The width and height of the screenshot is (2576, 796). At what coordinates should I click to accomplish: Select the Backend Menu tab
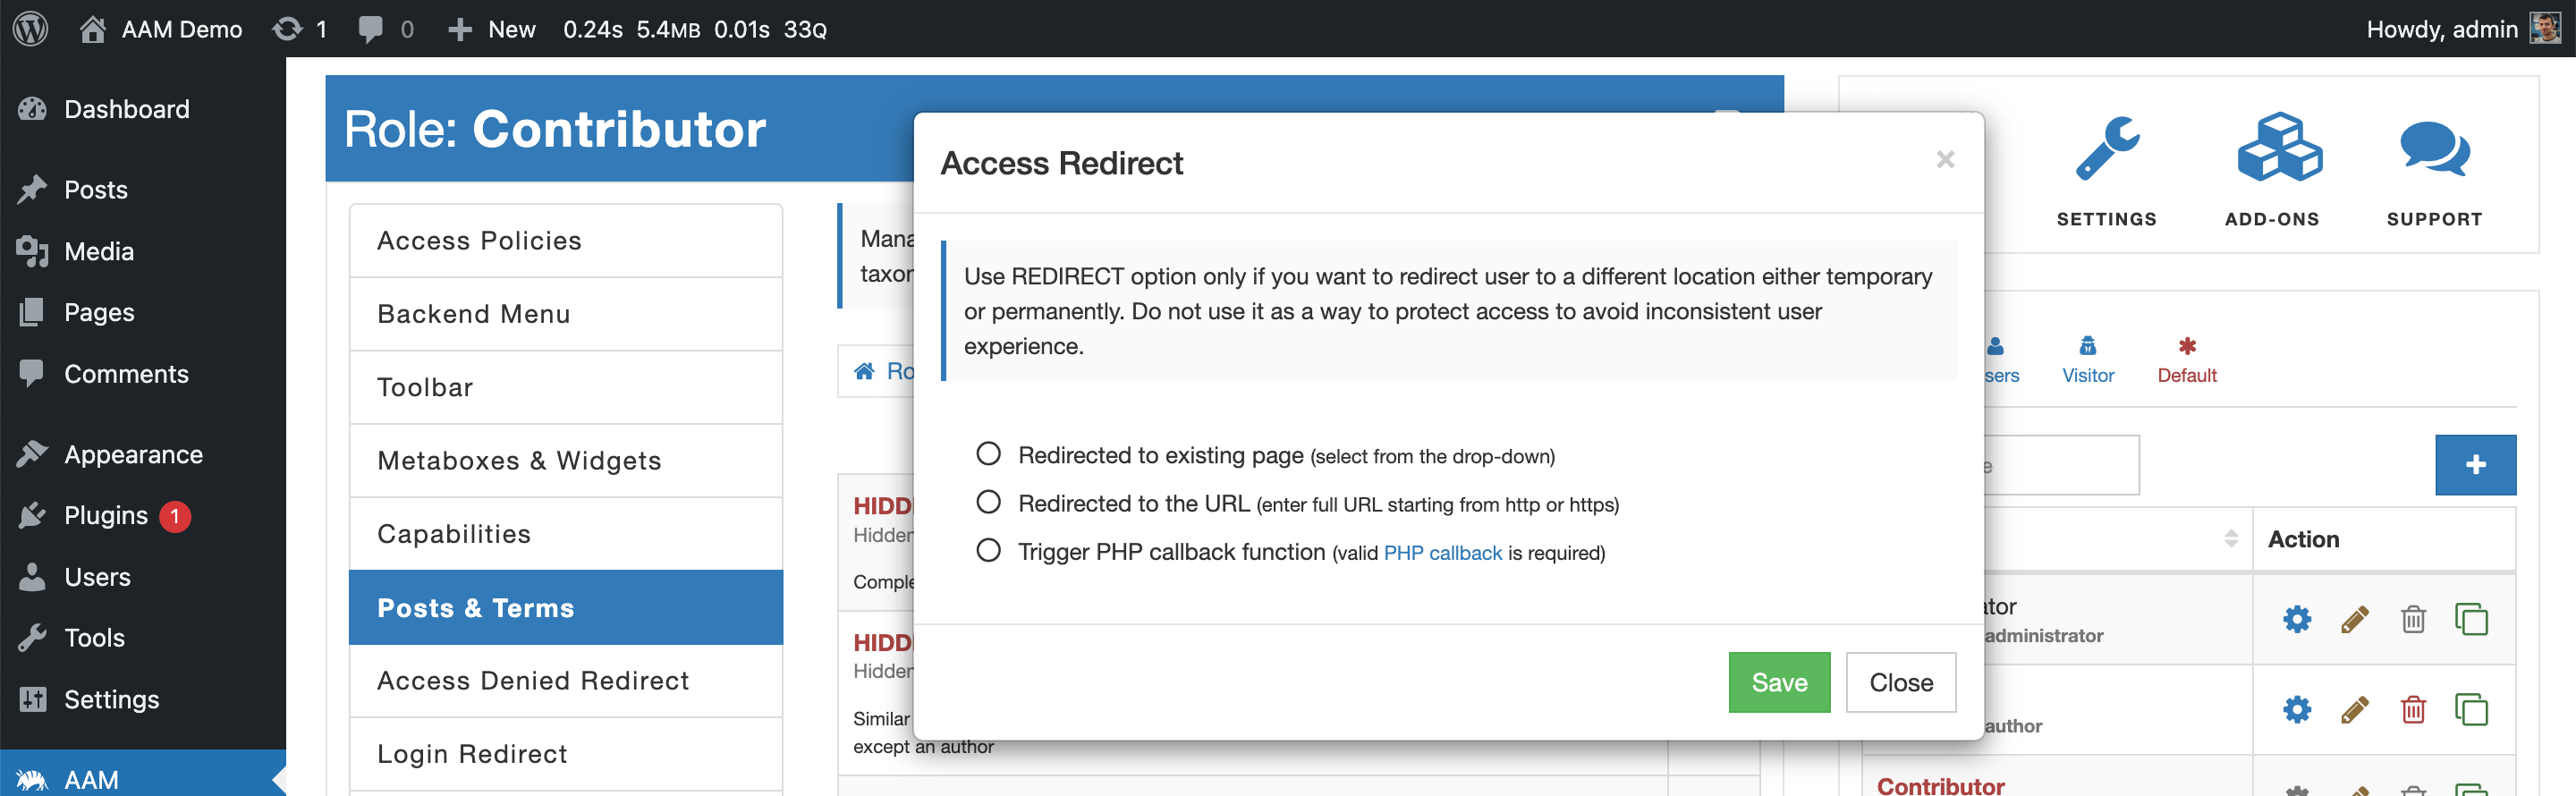point(566,314)
